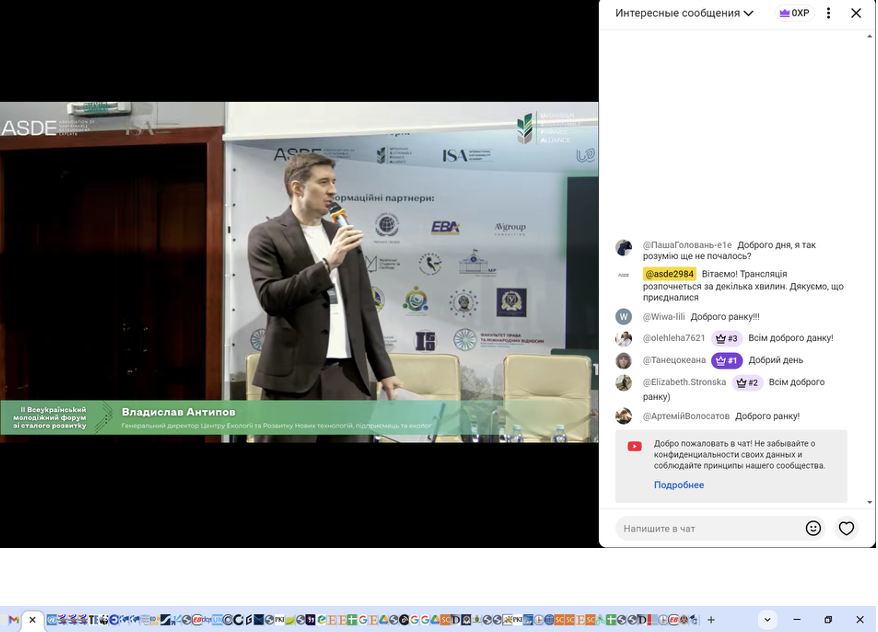Open a new browser tab with plus button
Screen dimensions: 878x632
pyautogui.click(x=711, y=620)
